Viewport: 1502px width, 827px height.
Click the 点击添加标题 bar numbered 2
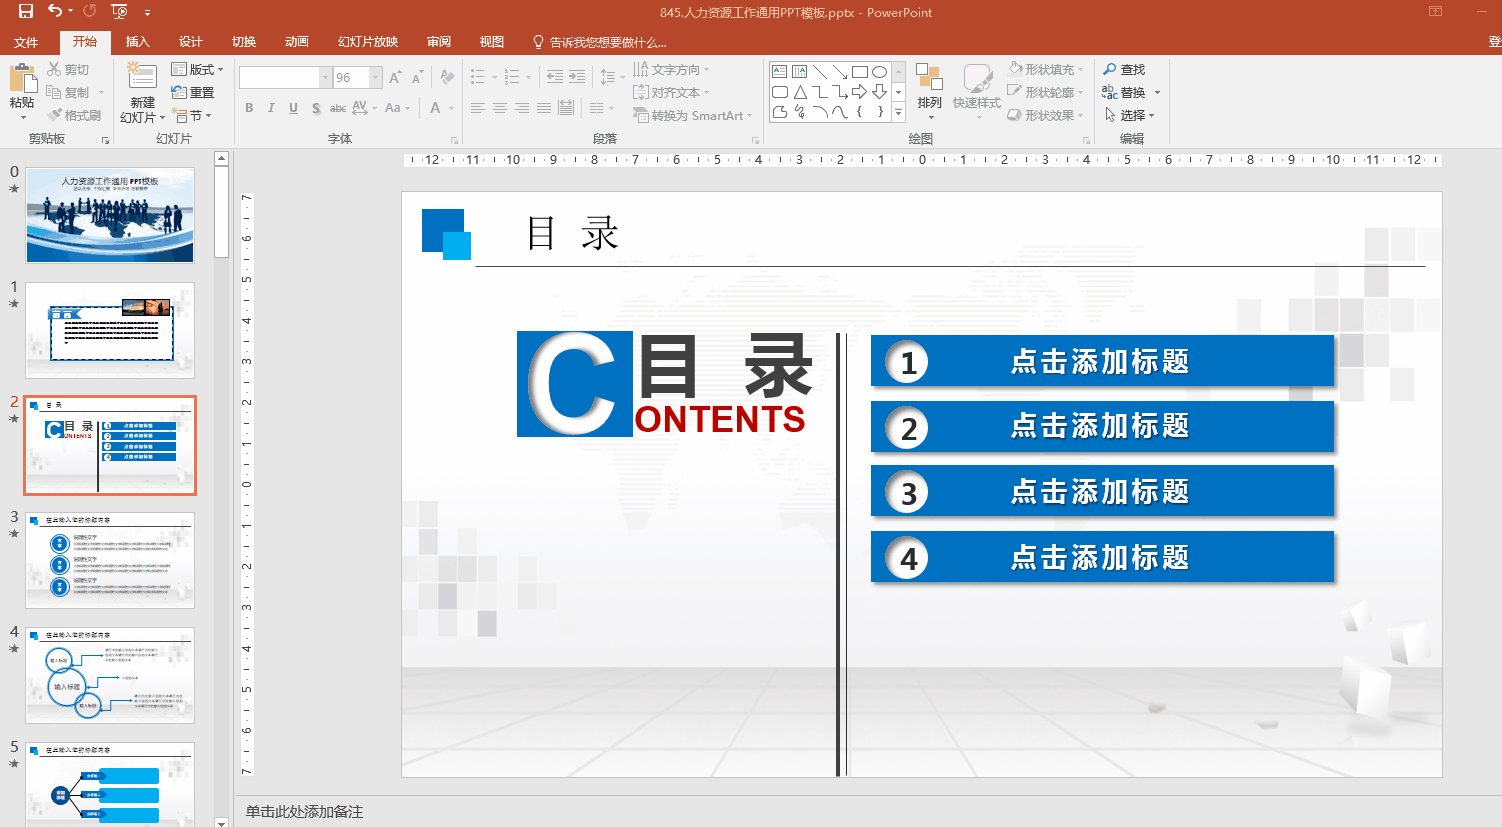1103,427
